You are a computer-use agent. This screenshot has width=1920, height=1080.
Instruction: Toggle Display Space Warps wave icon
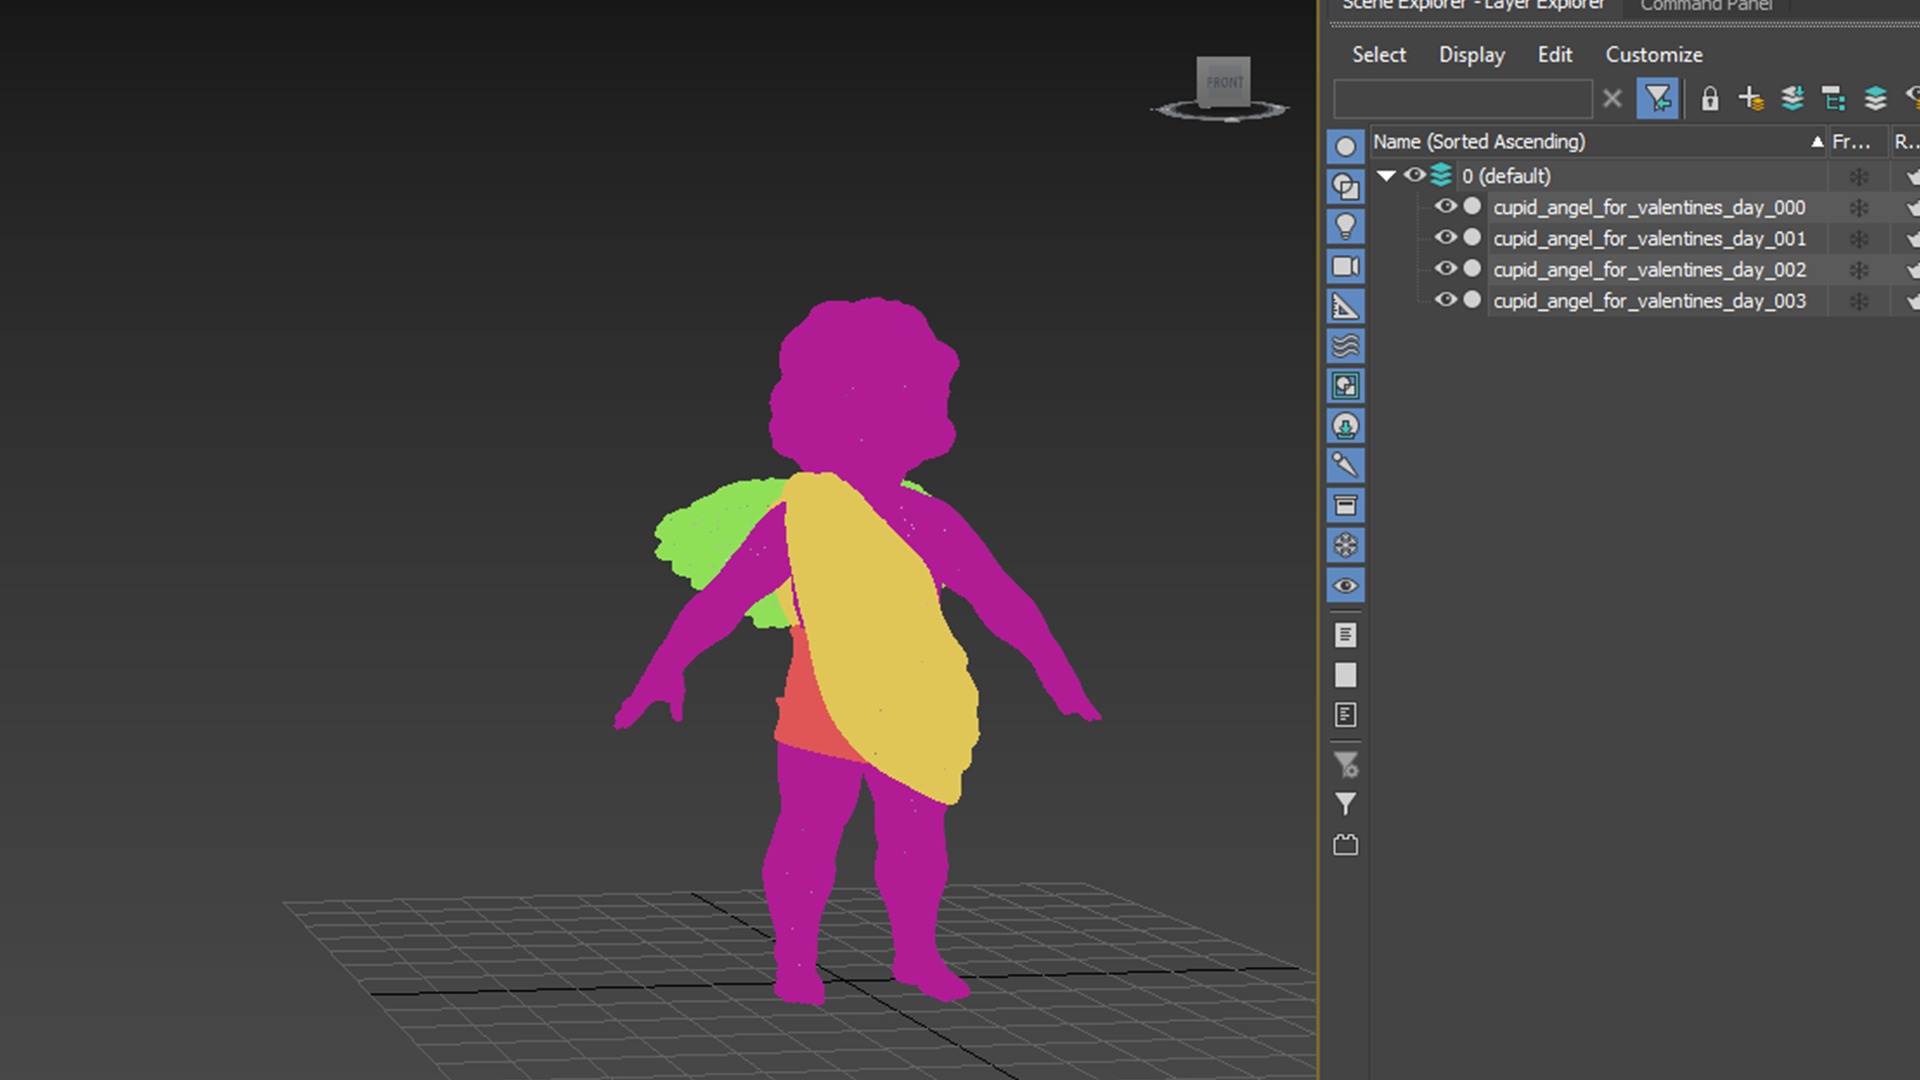pos(1345,346)
